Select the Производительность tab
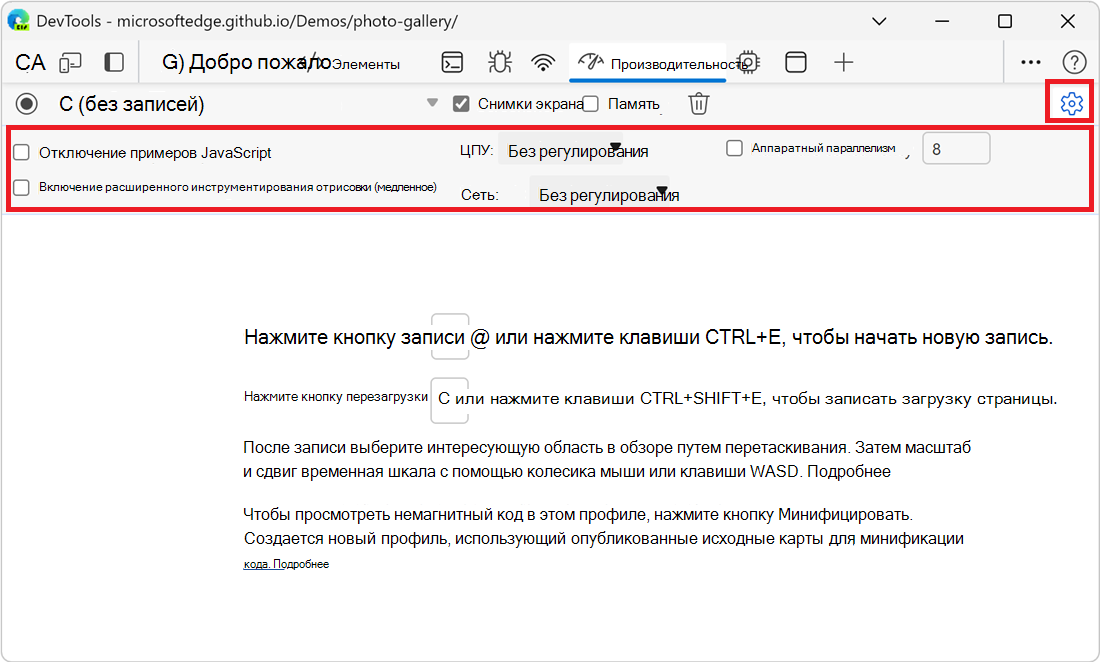1100x662 pixels. (x=650, y=62)
